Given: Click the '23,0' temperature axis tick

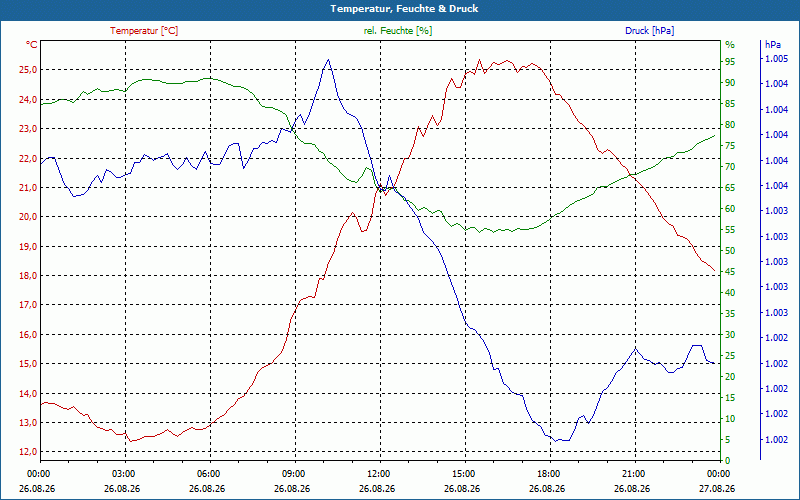Looking at the screenshot, I should [28, 129].
